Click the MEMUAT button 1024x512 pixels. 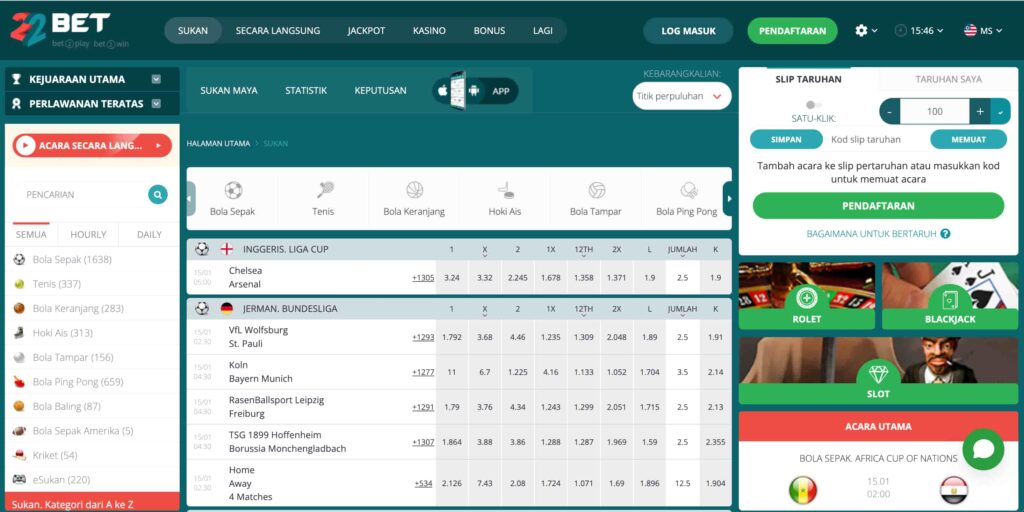[x=968, y=139]
